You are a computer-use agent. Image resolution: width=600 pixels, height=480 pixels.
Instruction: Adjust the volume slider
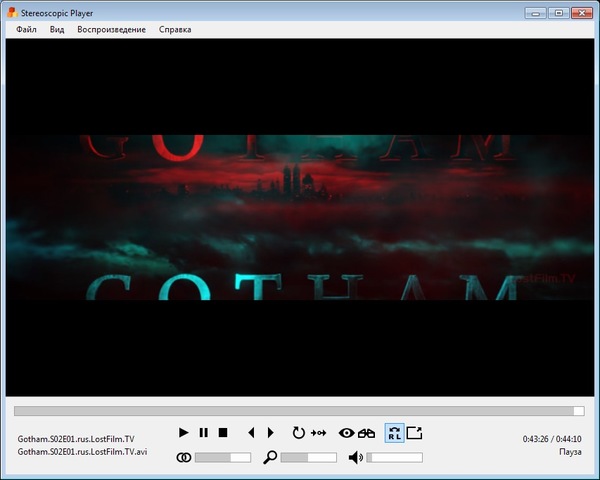coord(395,457)
